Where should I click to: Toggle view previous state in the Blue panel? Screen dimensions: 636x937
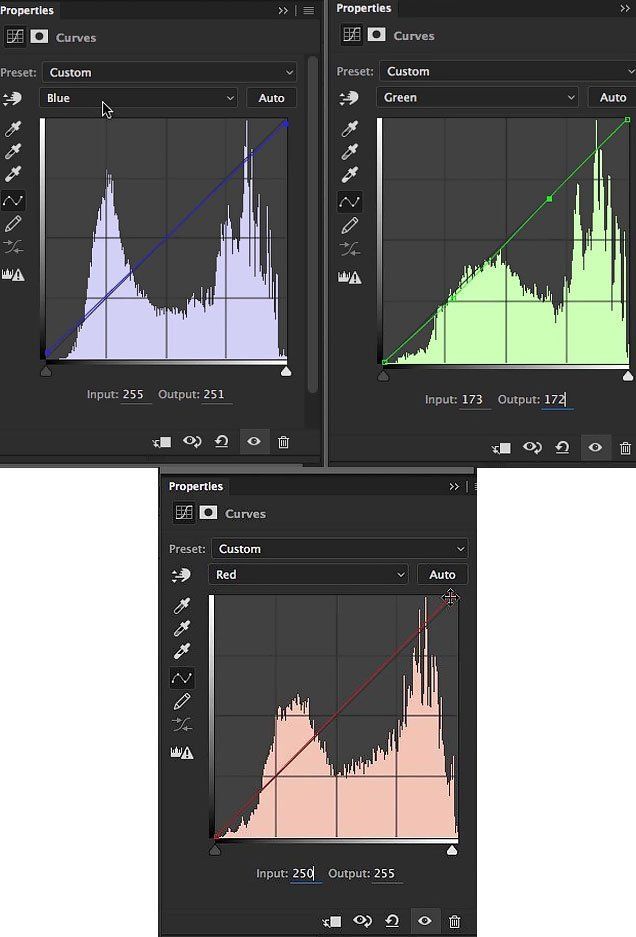pos(192,442)
